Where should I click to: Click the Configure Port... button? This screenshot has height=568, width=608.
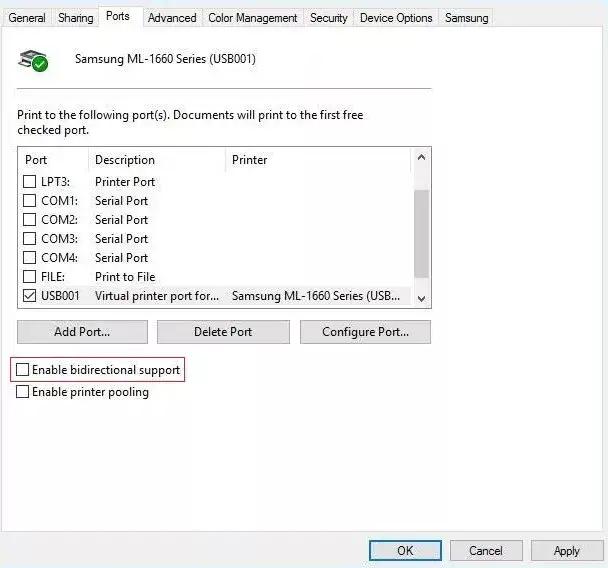(365, 332)
